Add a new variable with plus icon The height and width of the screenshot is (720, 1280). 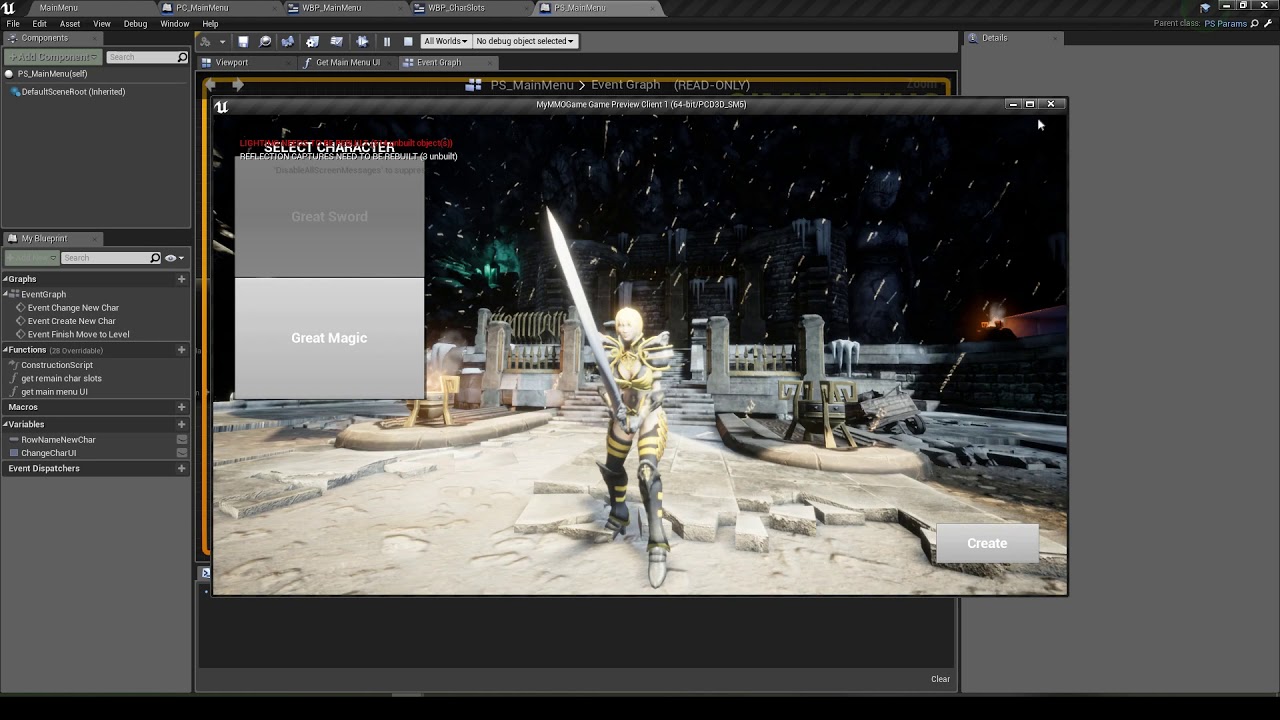pyautogui.click(x=181, y=424)
